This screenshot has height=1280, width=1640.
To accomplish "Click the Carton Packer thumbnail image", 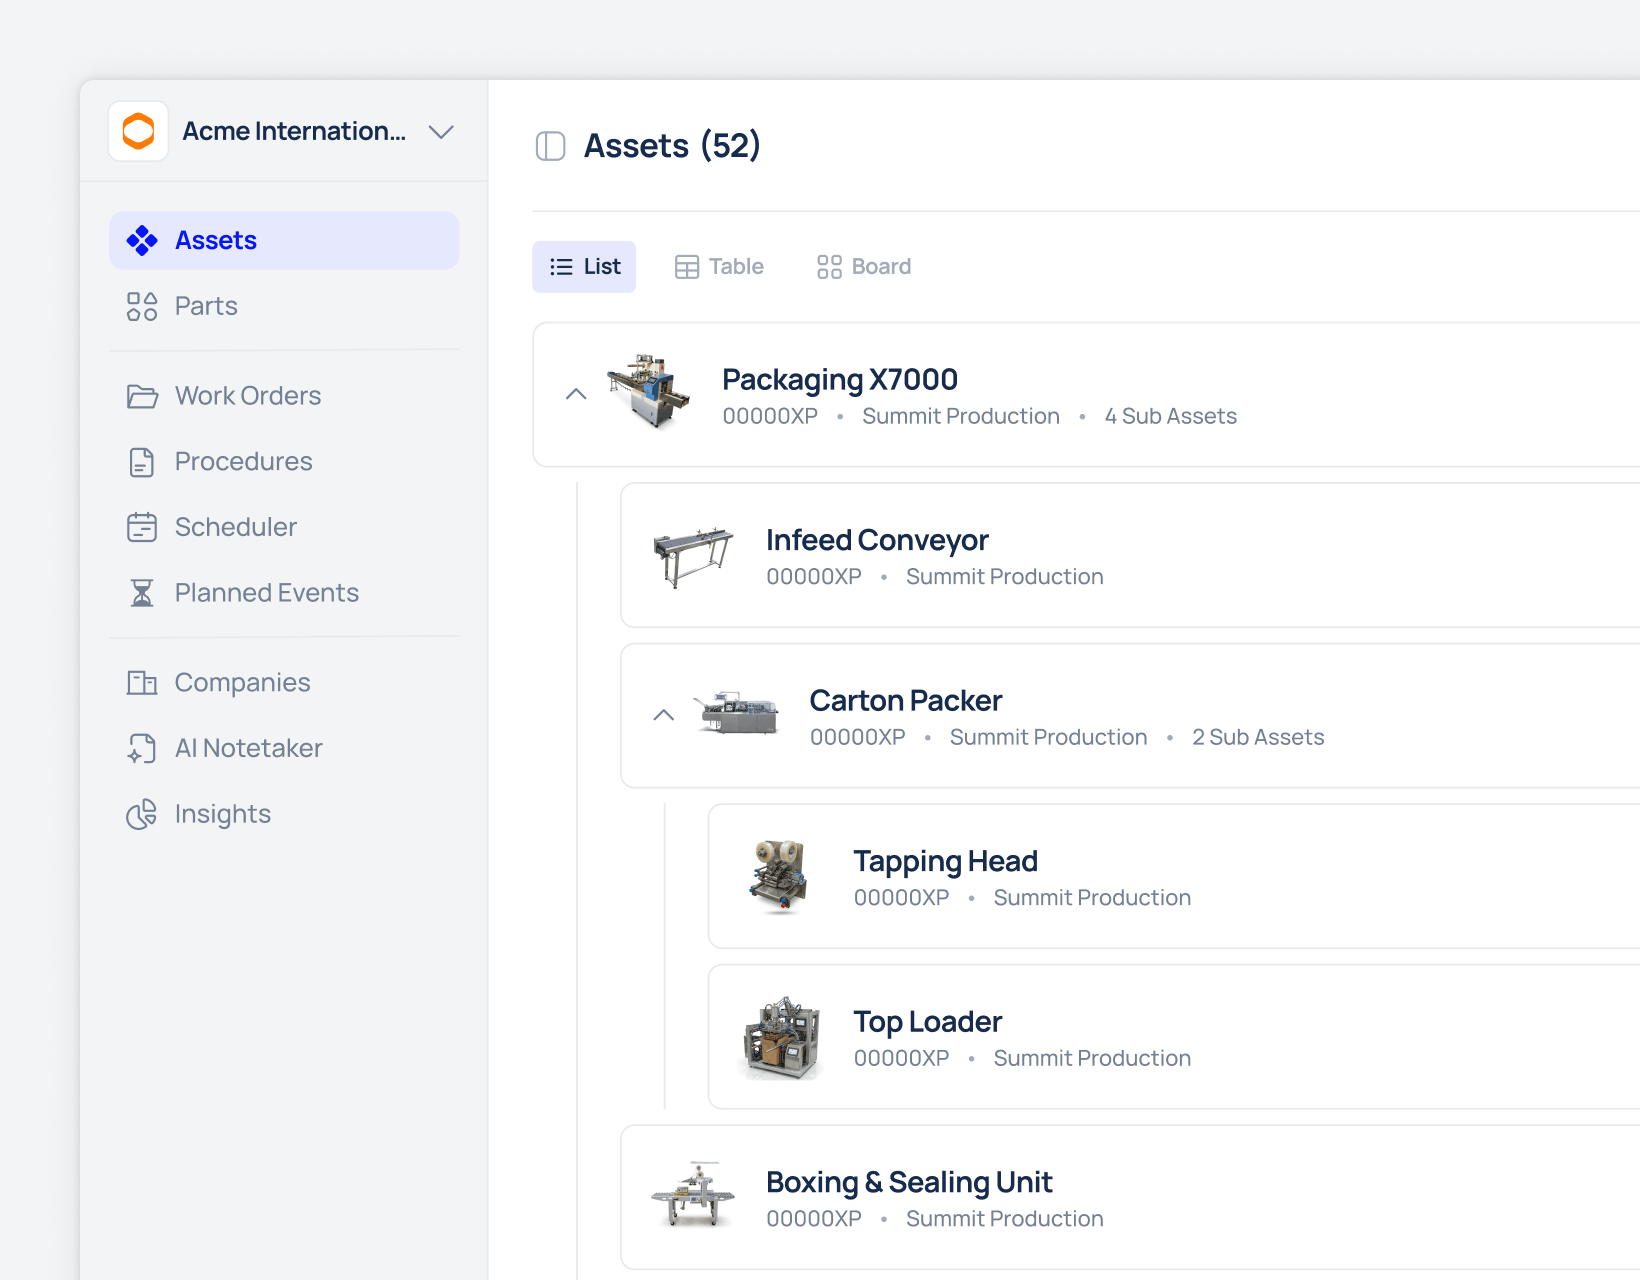I will tap(738, 713).
